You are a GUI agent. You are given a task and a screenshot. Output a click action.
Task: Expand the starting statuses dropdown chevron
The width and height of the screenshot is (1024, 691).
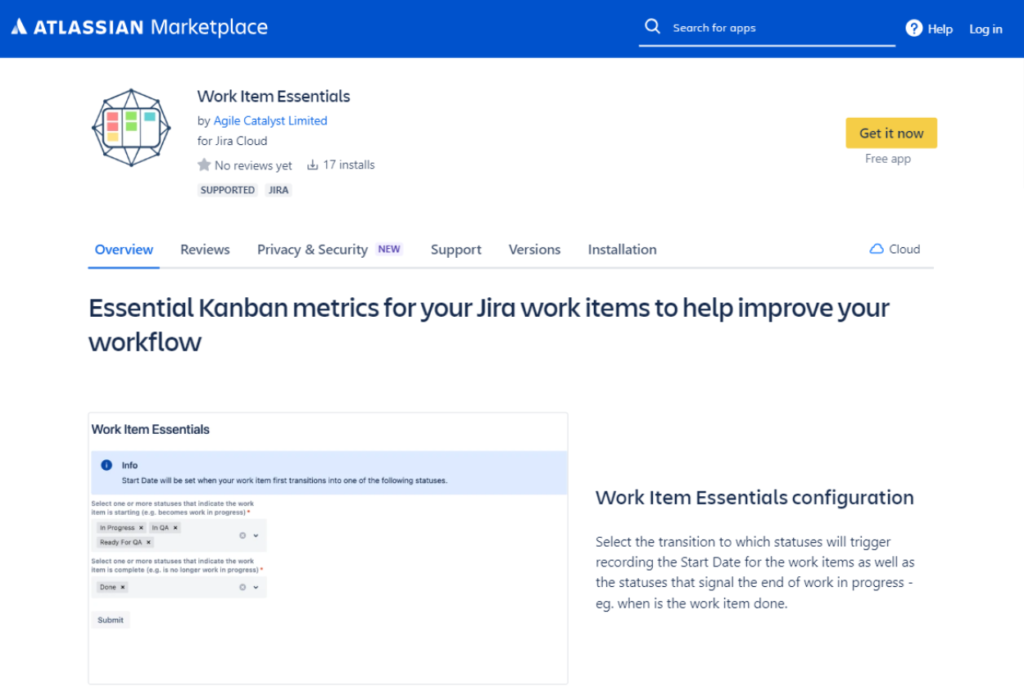(x=256, y=536)
